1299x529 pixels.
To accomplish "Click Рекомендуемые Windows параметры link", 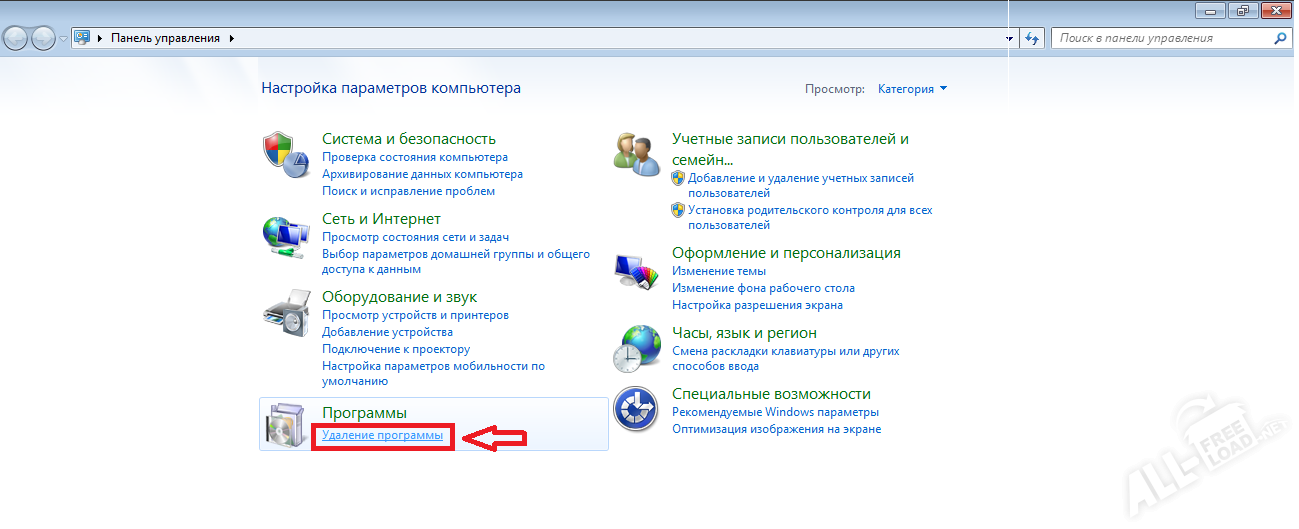I will 775,412.
